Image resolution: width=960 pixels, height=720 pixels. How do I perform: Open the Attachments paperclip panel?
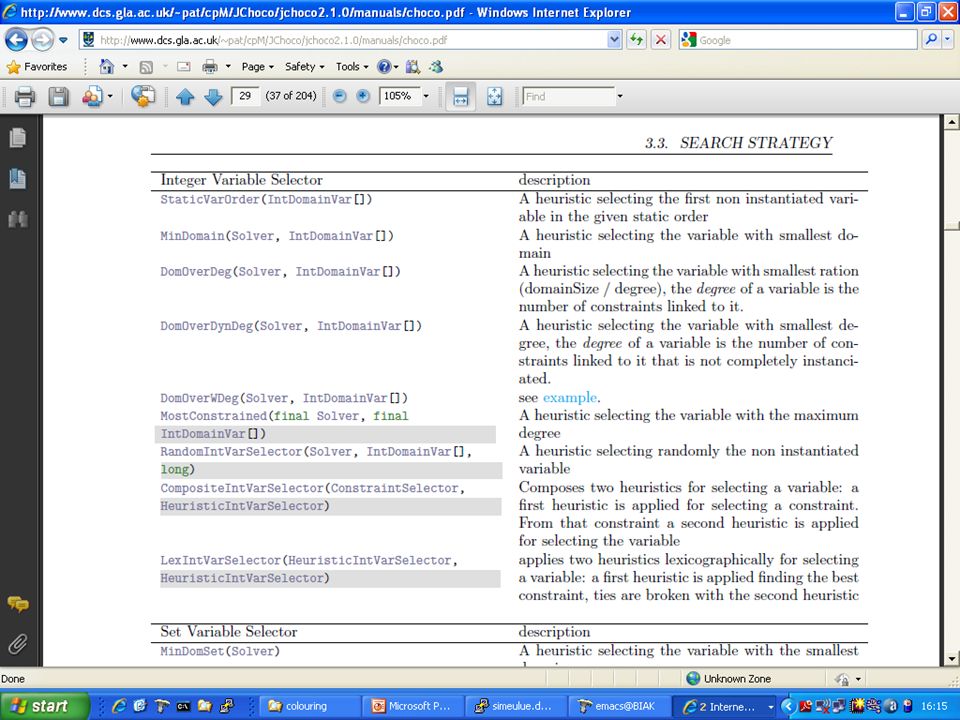click(x=18, y=644)
